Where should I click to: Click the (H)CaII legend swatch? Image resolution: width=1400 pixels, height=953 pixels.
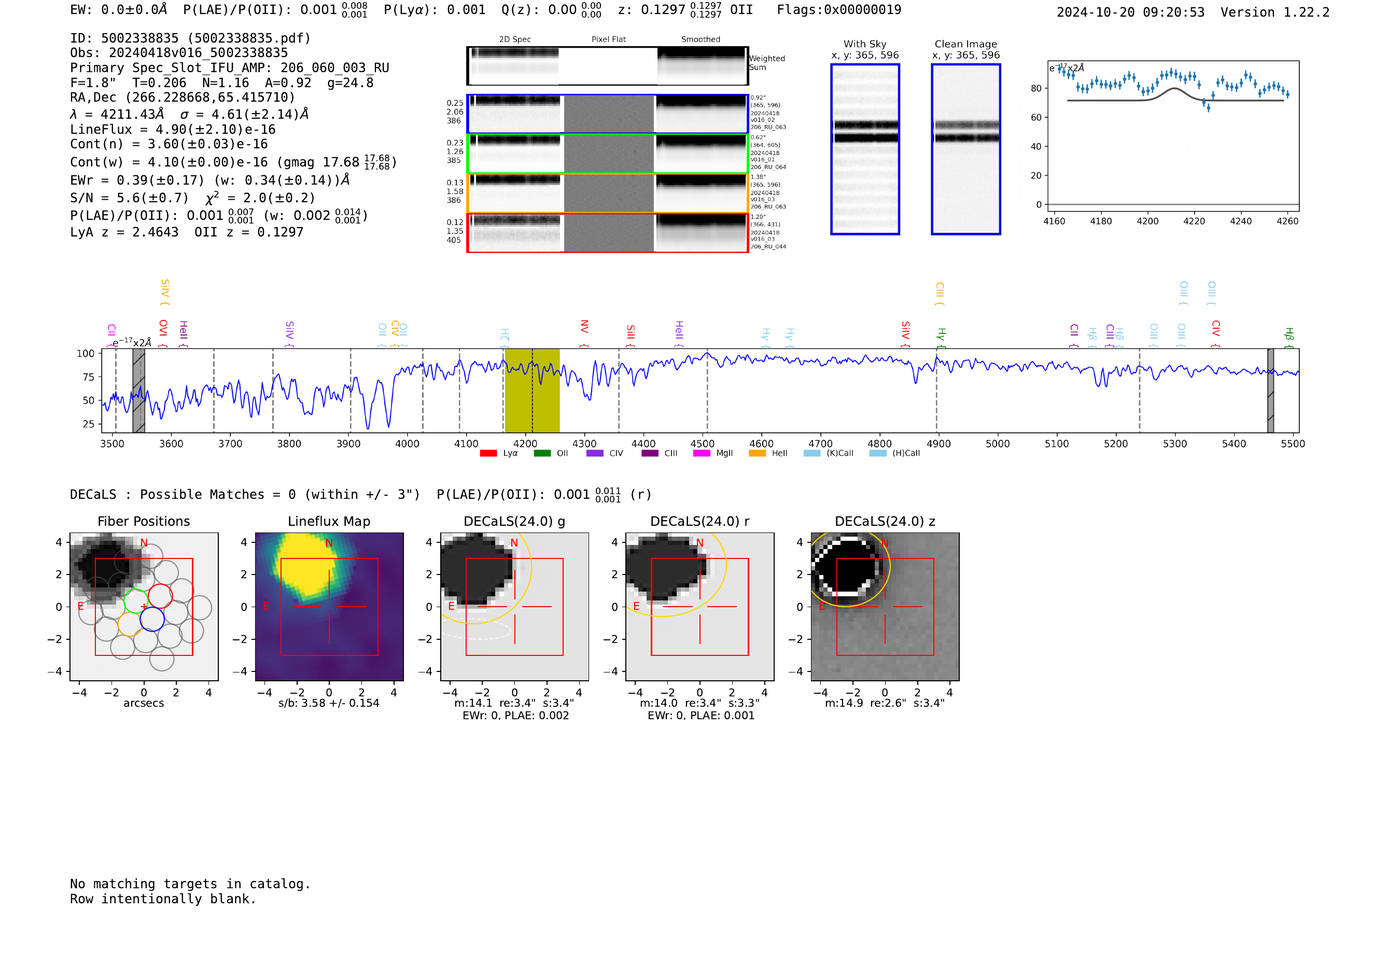click(878, 453)
